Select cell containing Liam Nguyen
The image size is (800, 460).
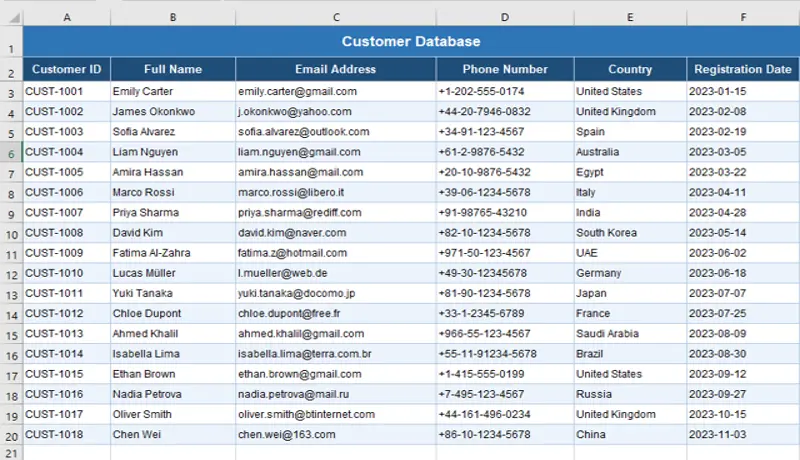[x=173, y=152]
